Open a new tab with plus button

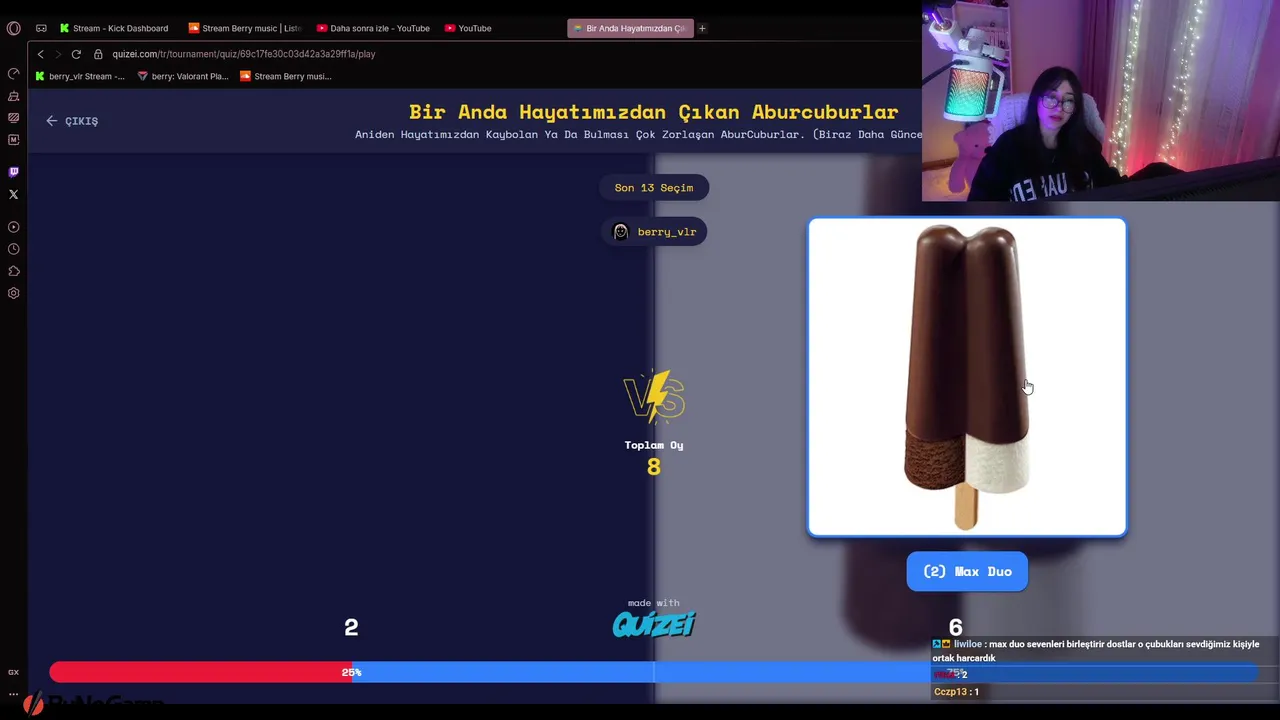[702, 28]
